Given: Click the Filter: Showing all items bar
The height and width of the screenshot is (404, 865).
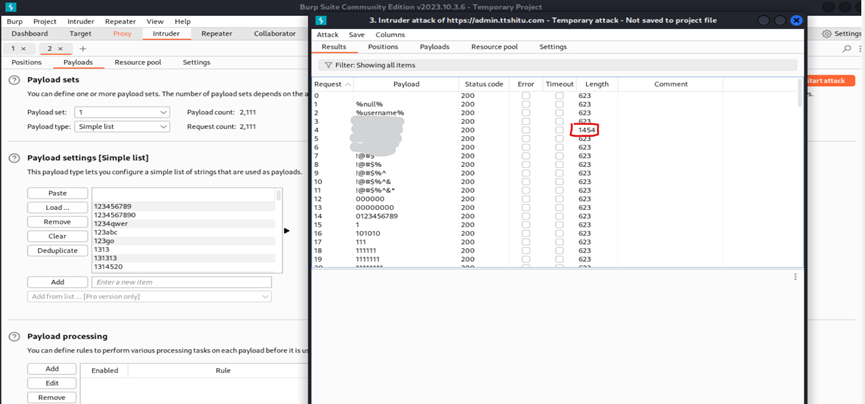Looking at the screenshot, I should coord(557,65).
